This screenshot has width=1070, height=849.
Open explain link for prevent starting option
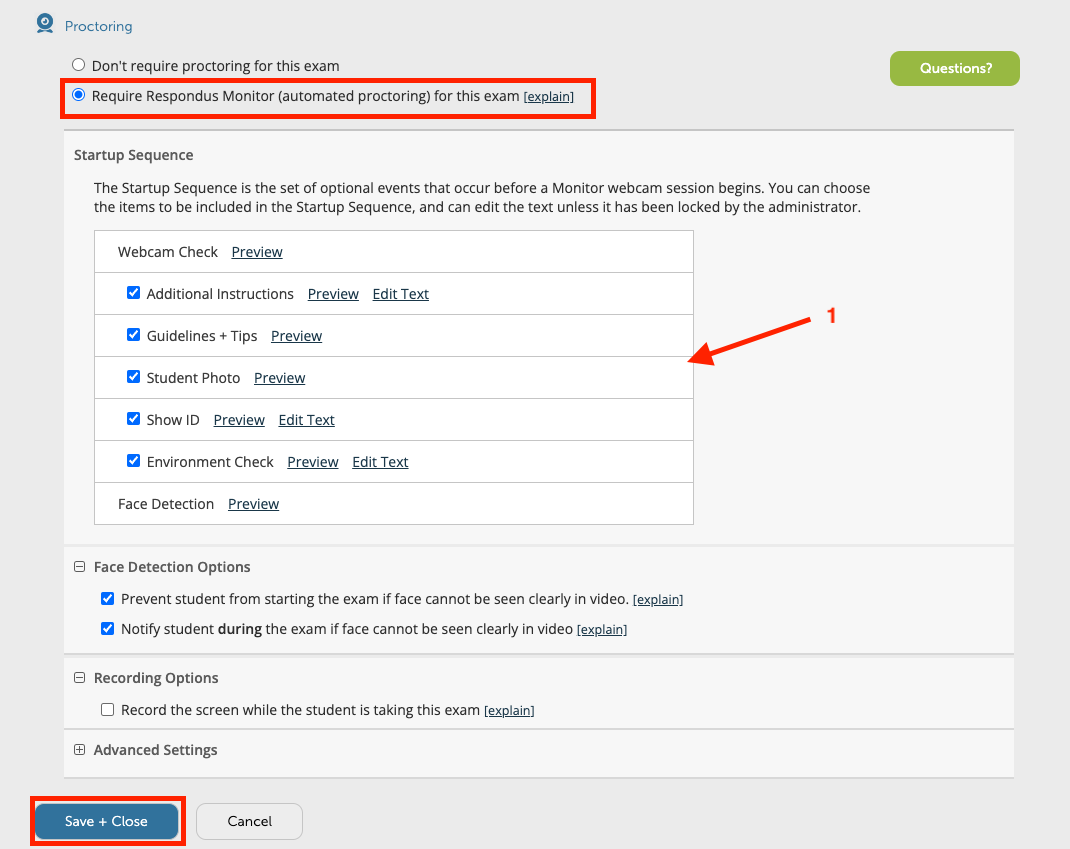[x=658, y=600]
